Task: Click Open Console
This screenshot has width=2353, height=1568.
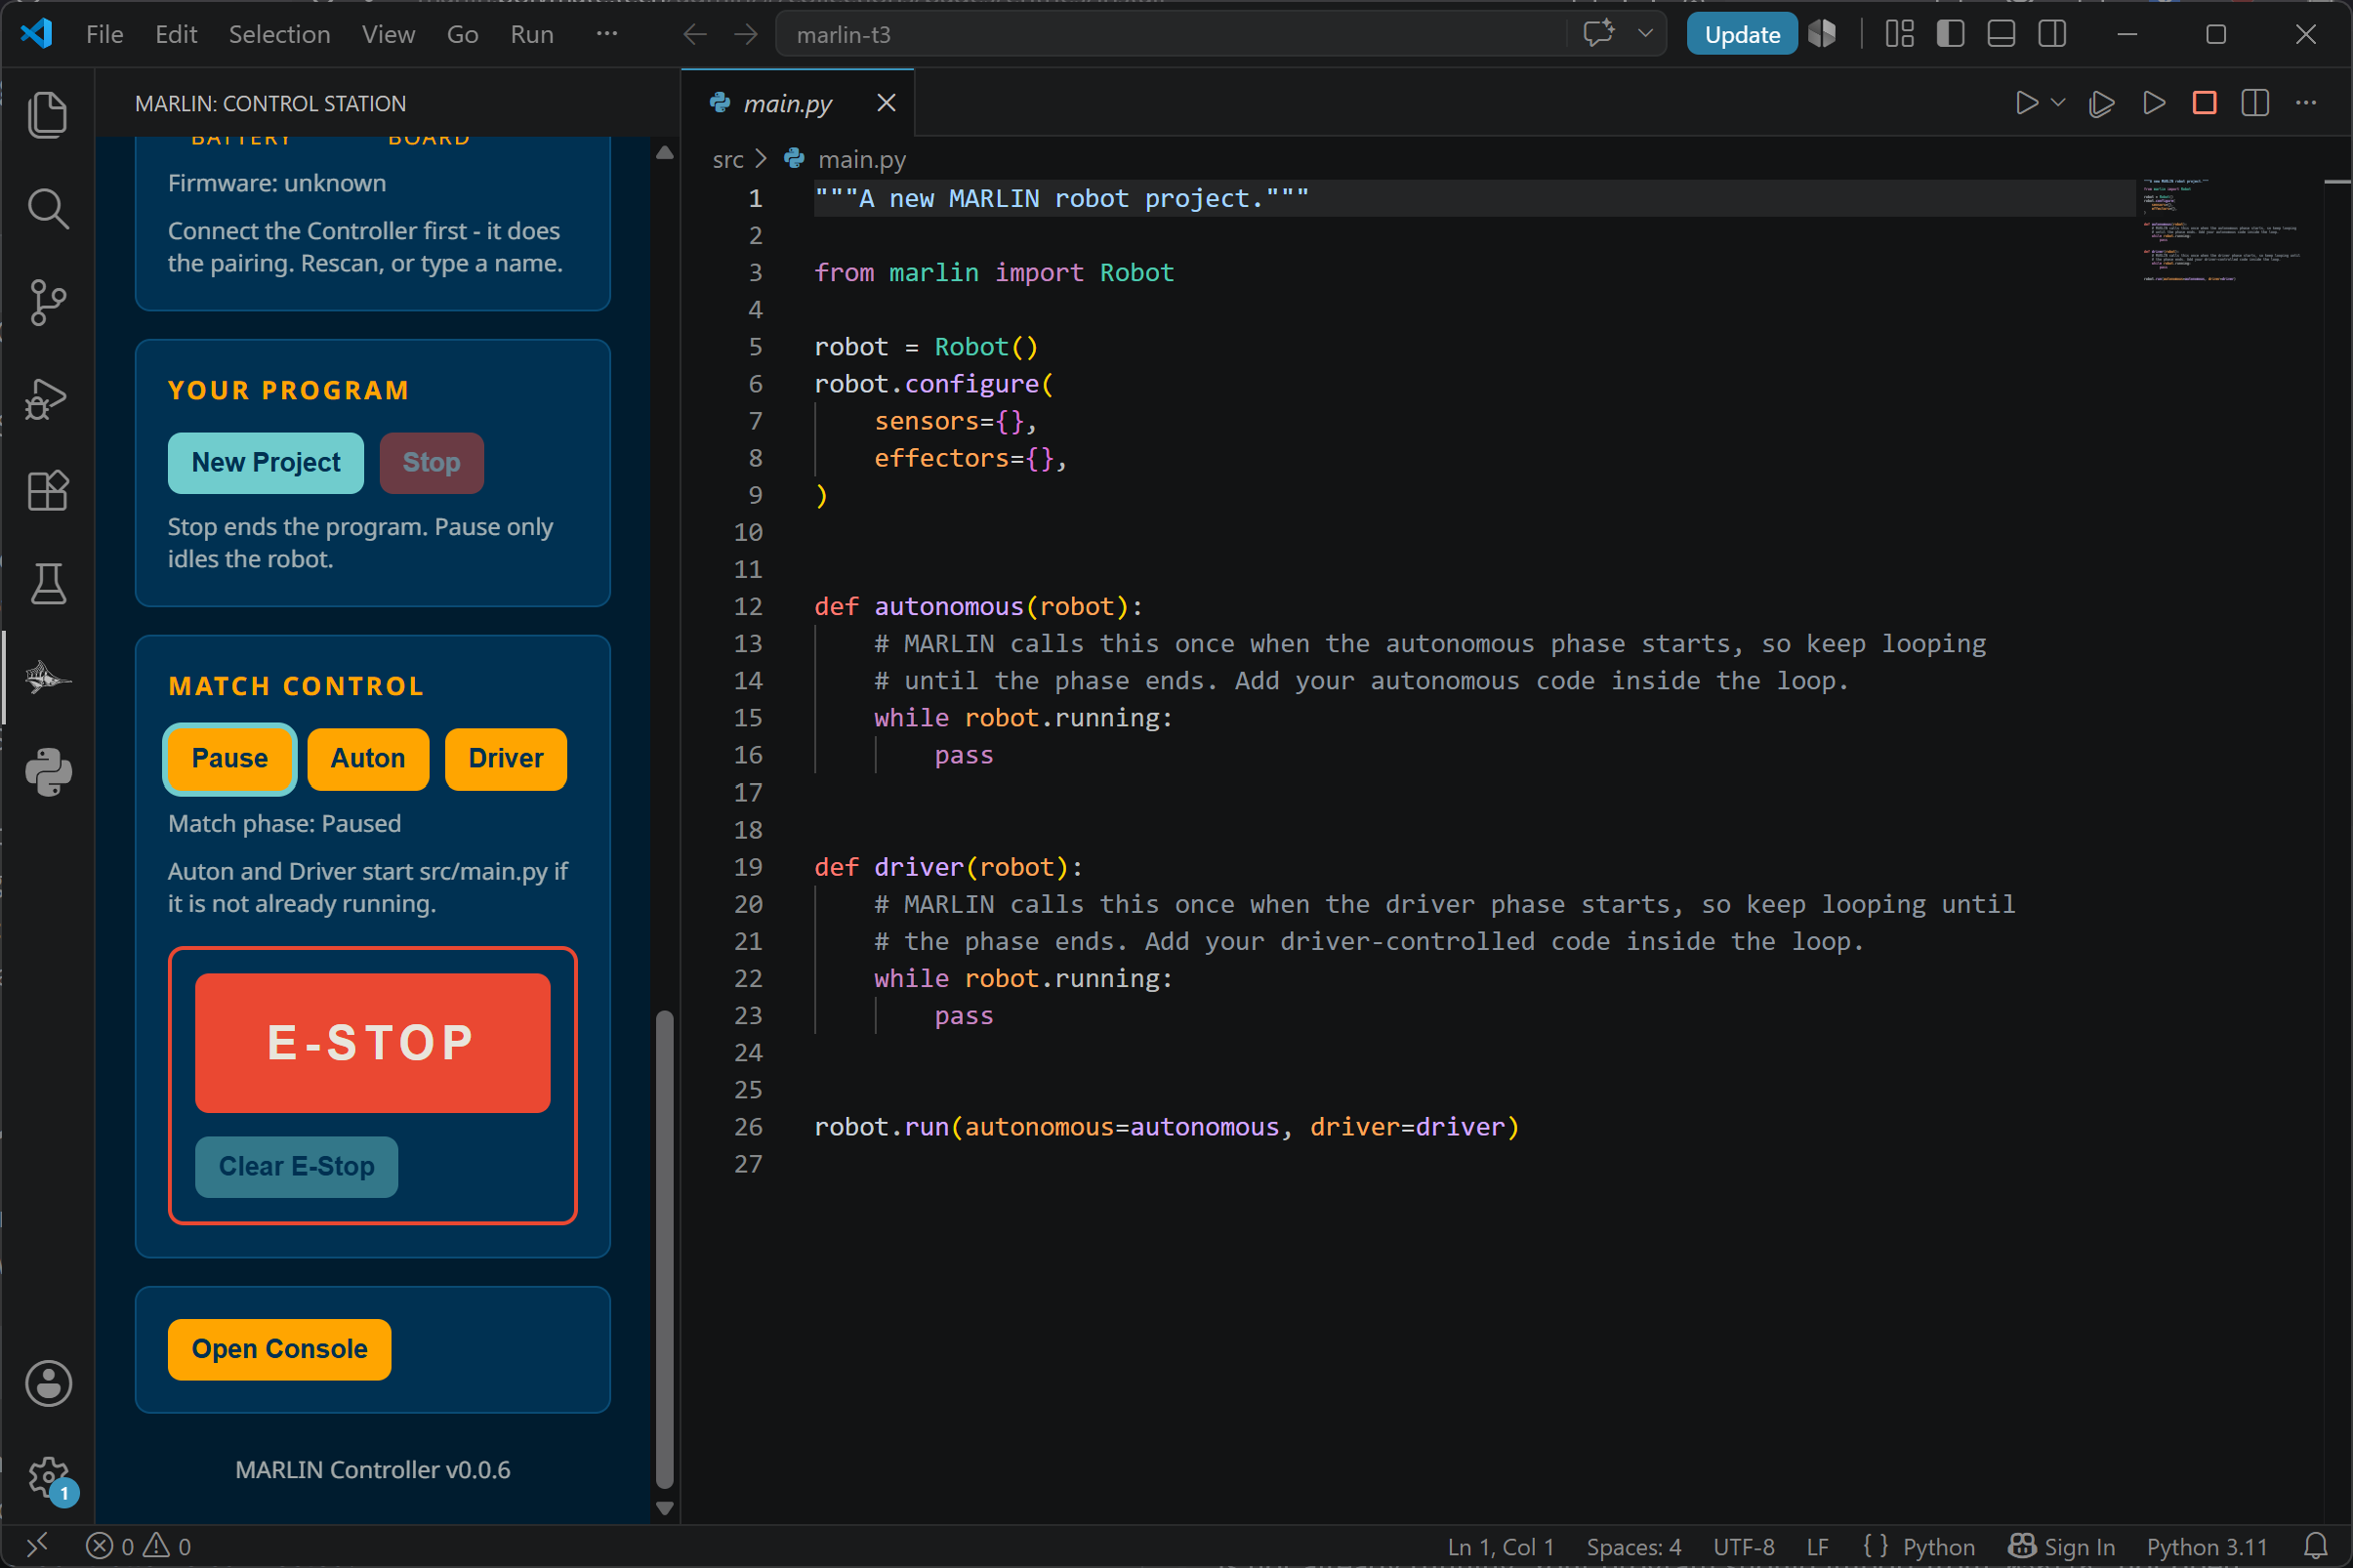Action: pos(280,1350)
